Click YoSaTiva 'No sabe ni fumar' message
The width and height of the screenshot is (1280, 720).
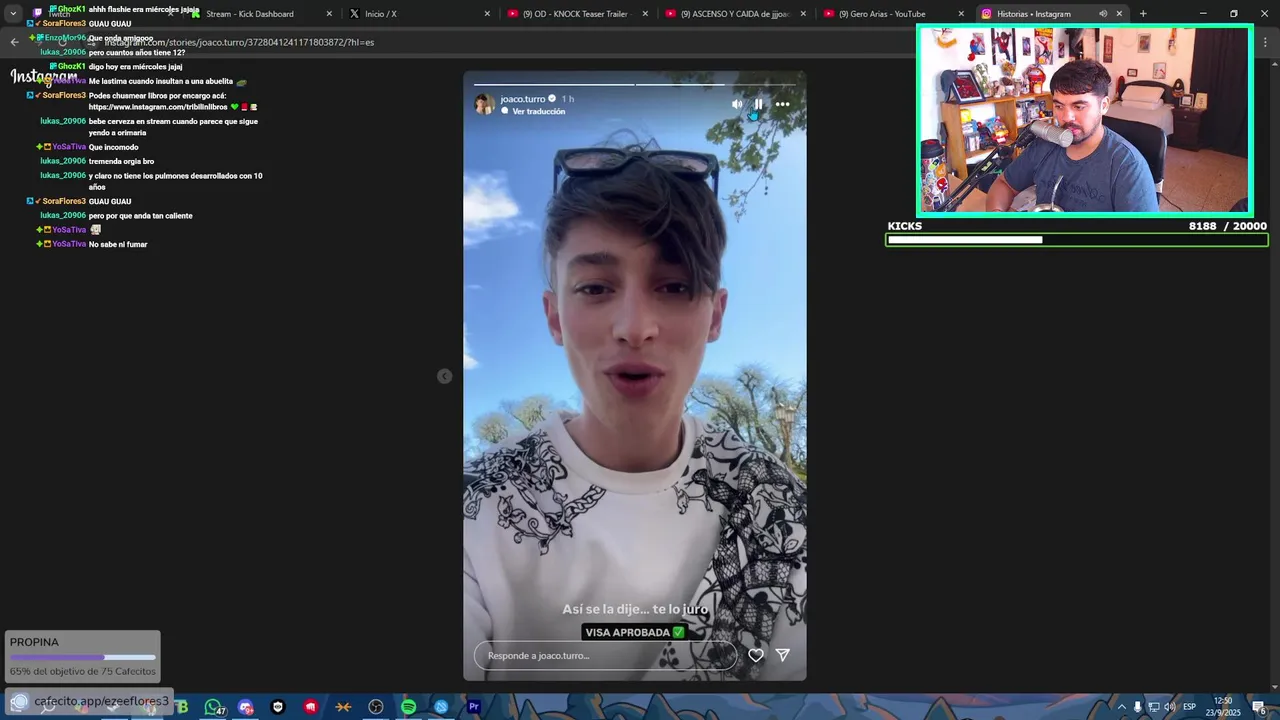pyautogui.click(x=92, y=244)
